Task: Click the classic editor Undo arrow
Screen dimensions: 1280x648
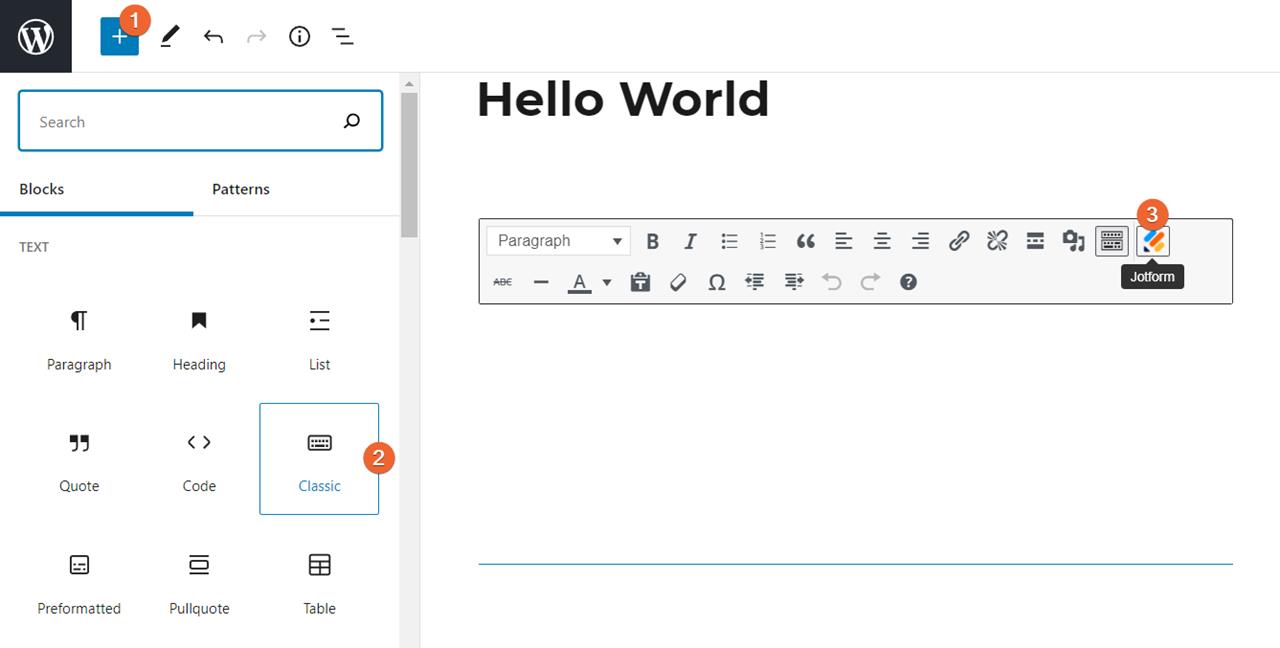Action: point(832,282)
